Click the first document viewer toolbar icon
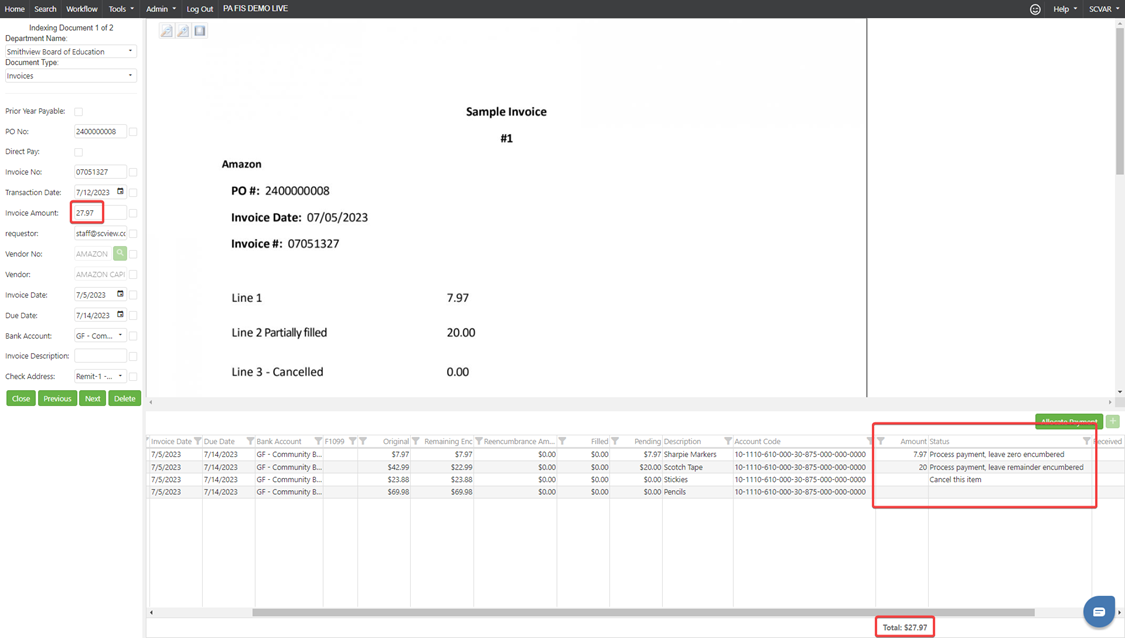 tap(166, 31)
